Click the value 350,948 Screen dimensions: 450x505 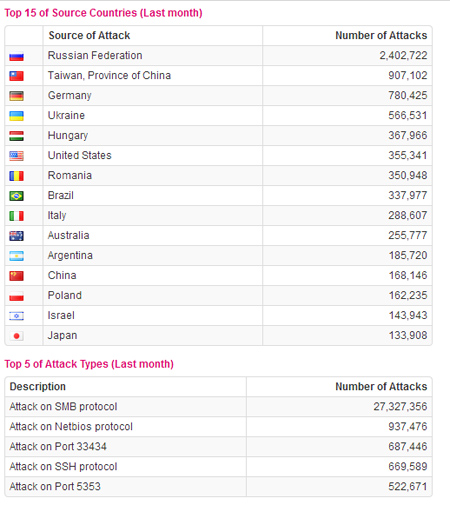click(x=408, y=175)
